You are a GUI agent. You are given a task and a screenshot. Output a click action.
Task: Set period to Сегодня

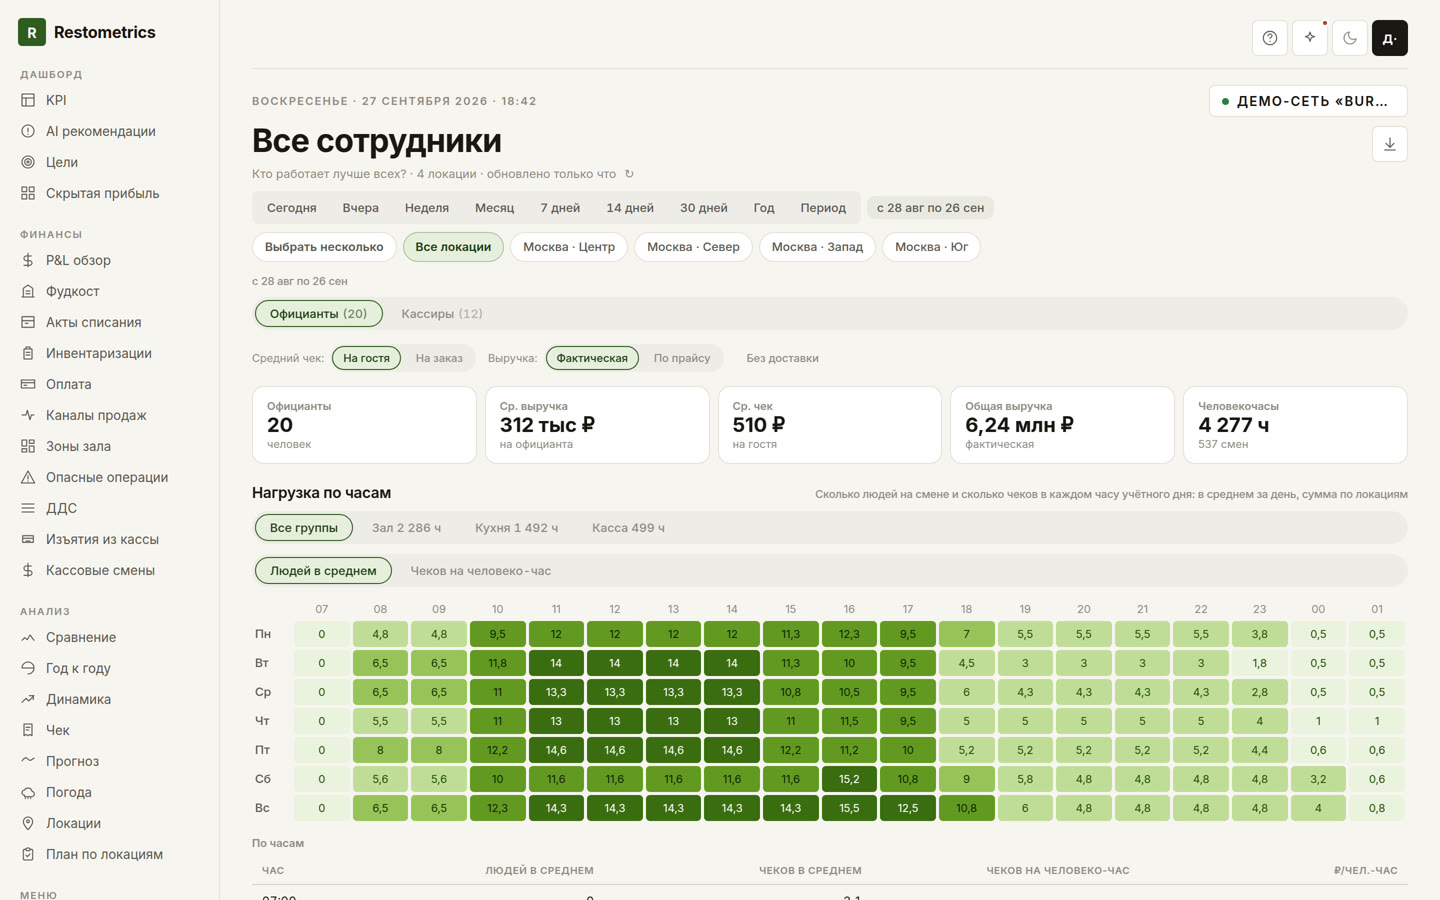(x=291, y=208)
